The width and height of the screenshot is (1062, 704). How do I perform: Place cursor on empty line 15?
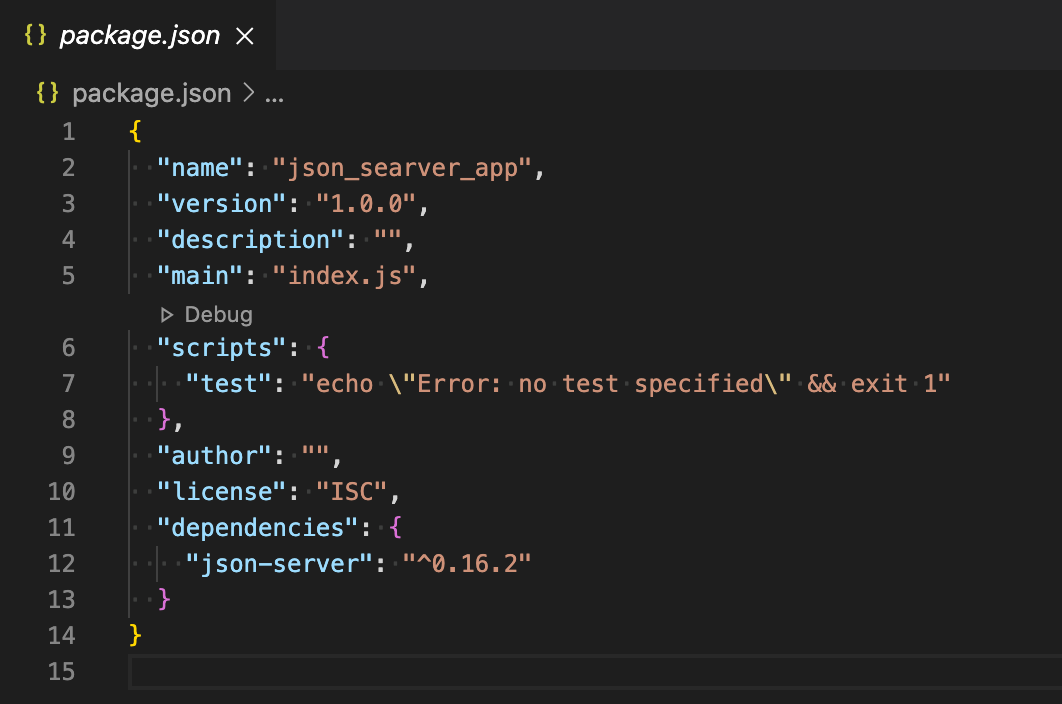[595, 671]
